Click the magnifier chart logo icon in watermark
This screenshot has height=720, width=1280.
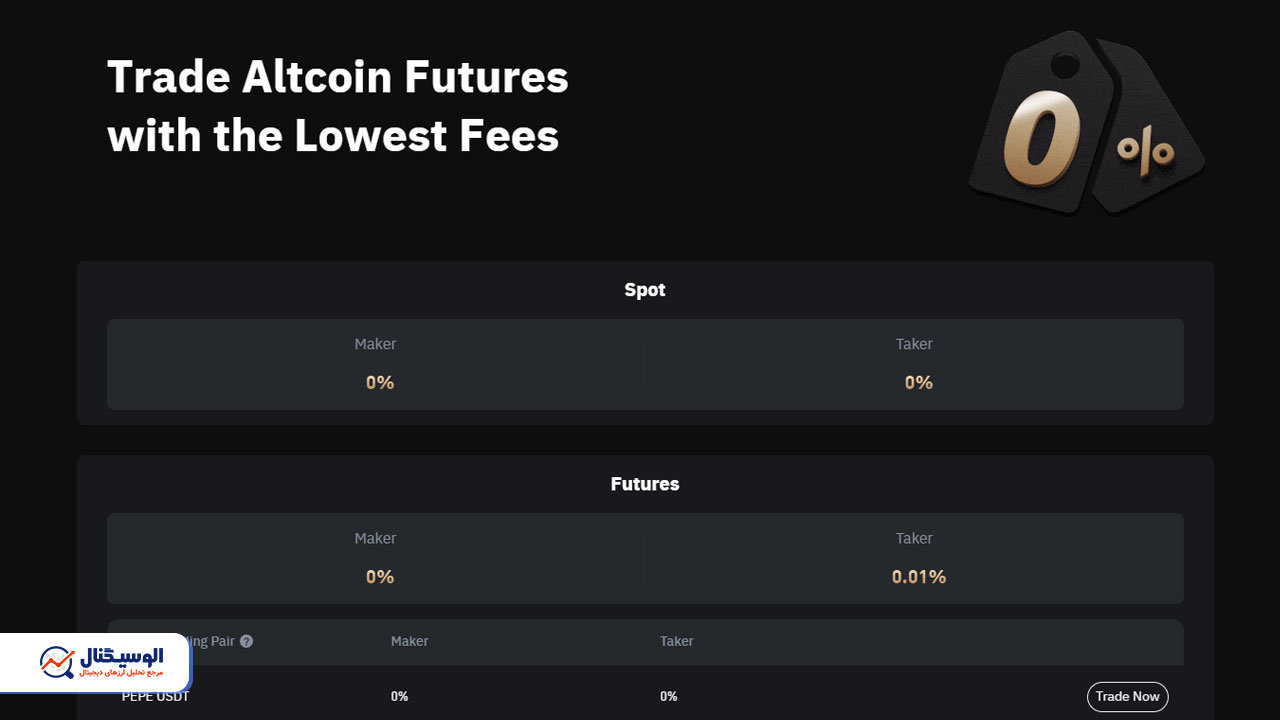point(57,662)
